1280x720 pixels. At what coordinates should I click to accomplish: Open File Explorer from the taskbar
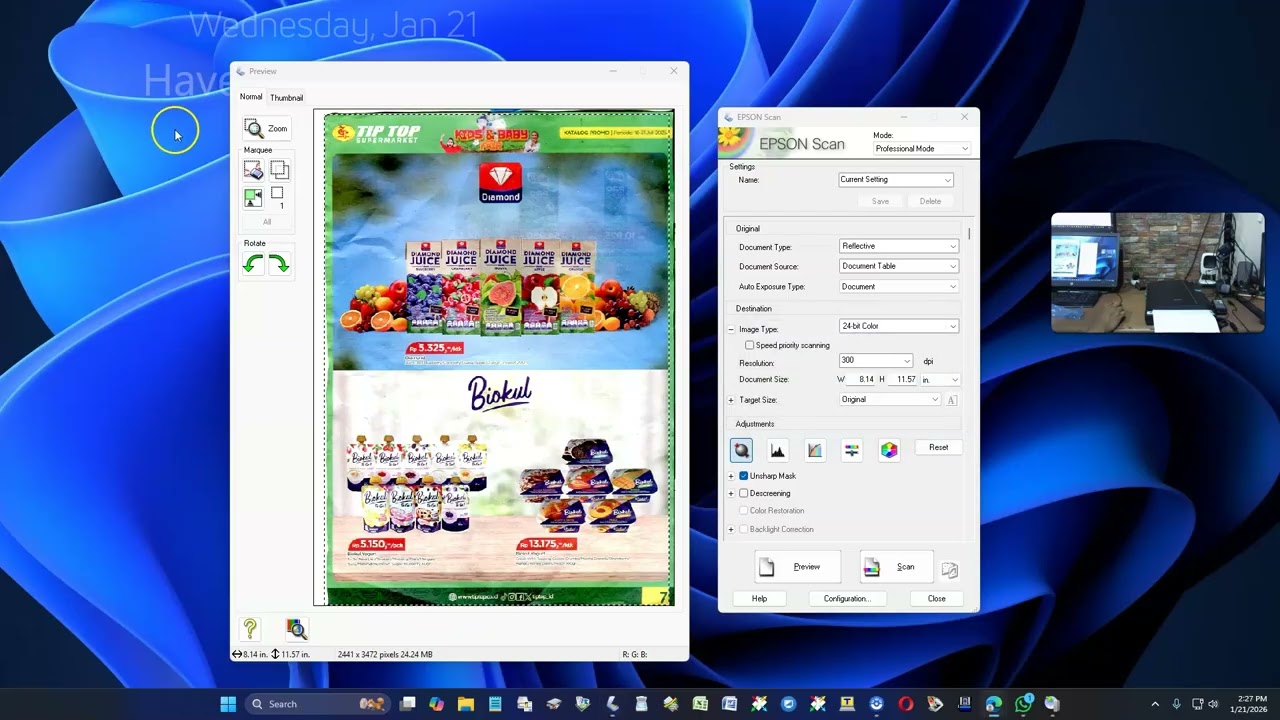pos(466,704)
